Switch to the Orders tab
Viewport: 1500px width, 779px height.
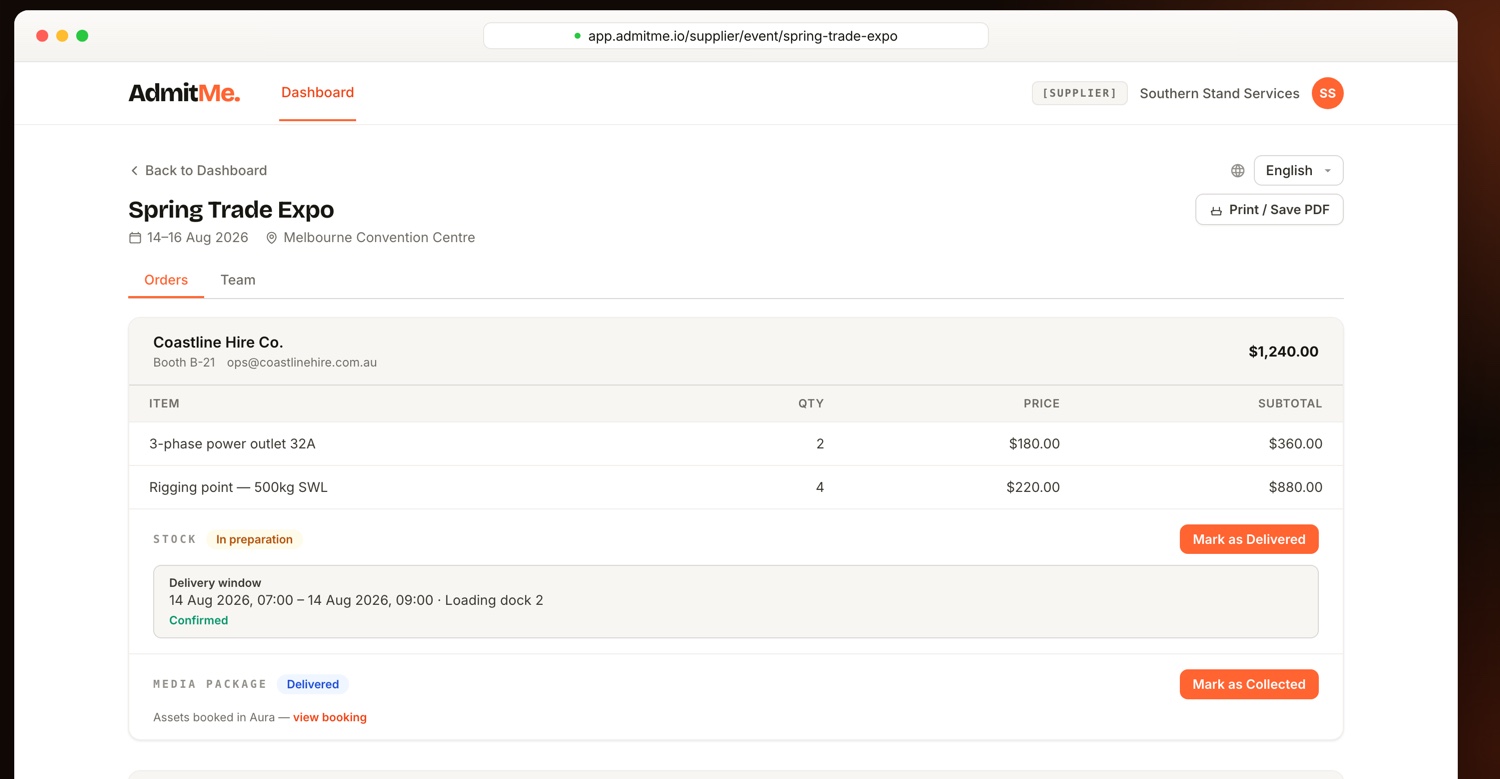point(166,280)
